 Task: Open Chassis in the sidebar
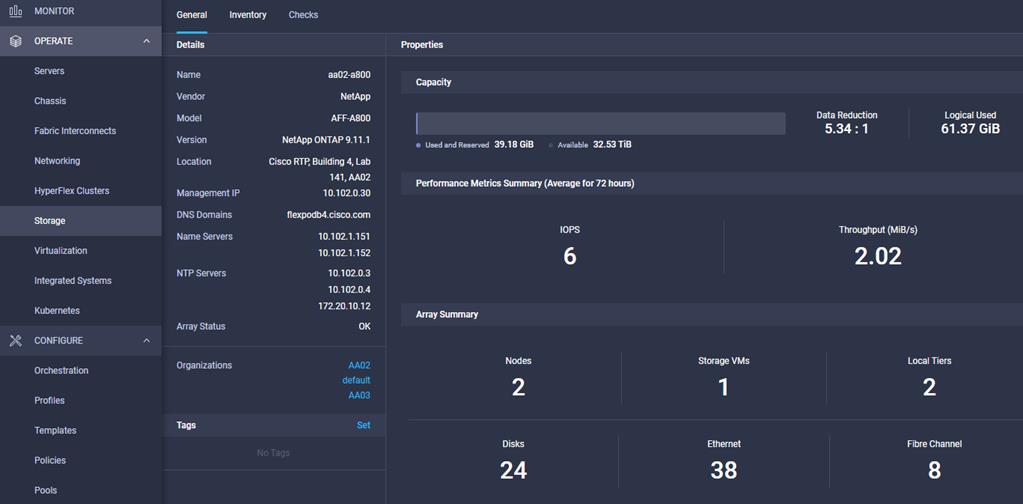coord(50,101)
